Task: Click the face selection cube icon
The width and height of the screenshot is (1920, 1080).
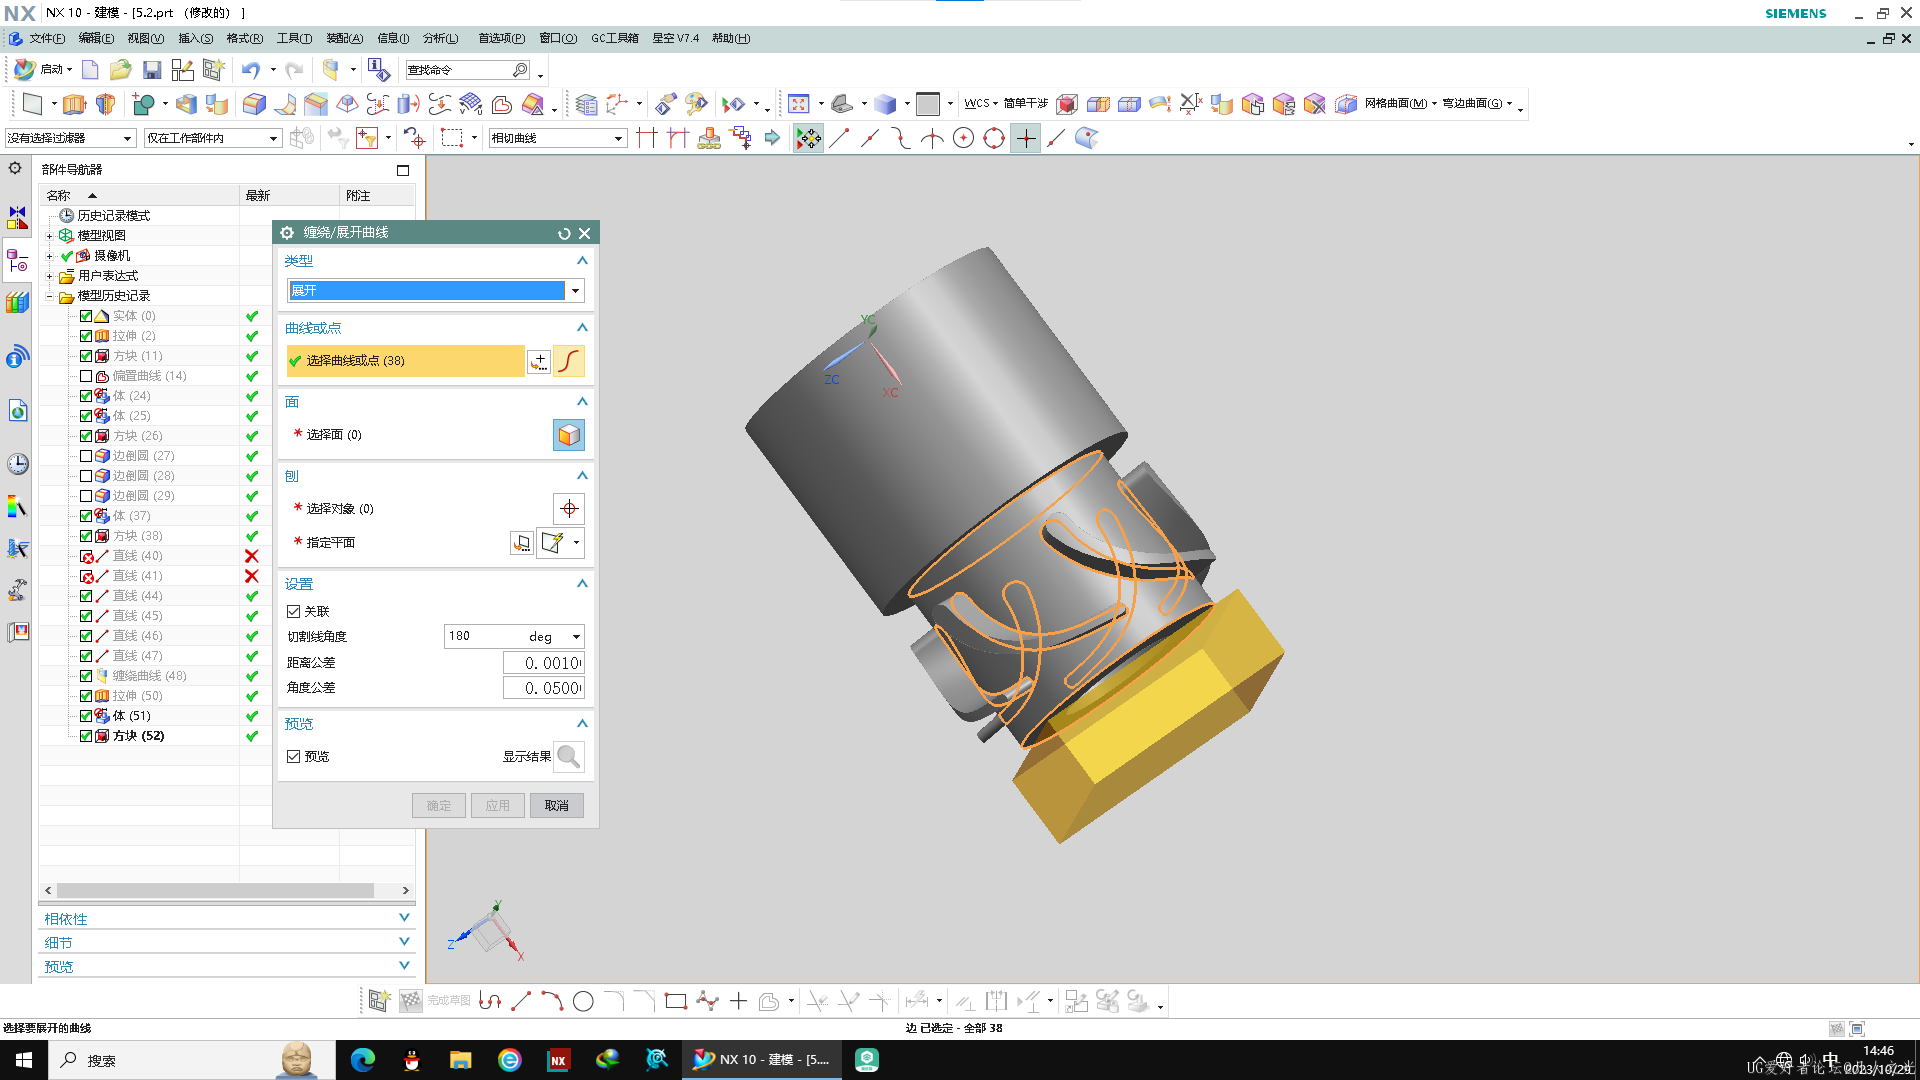Action: [569, 435]
